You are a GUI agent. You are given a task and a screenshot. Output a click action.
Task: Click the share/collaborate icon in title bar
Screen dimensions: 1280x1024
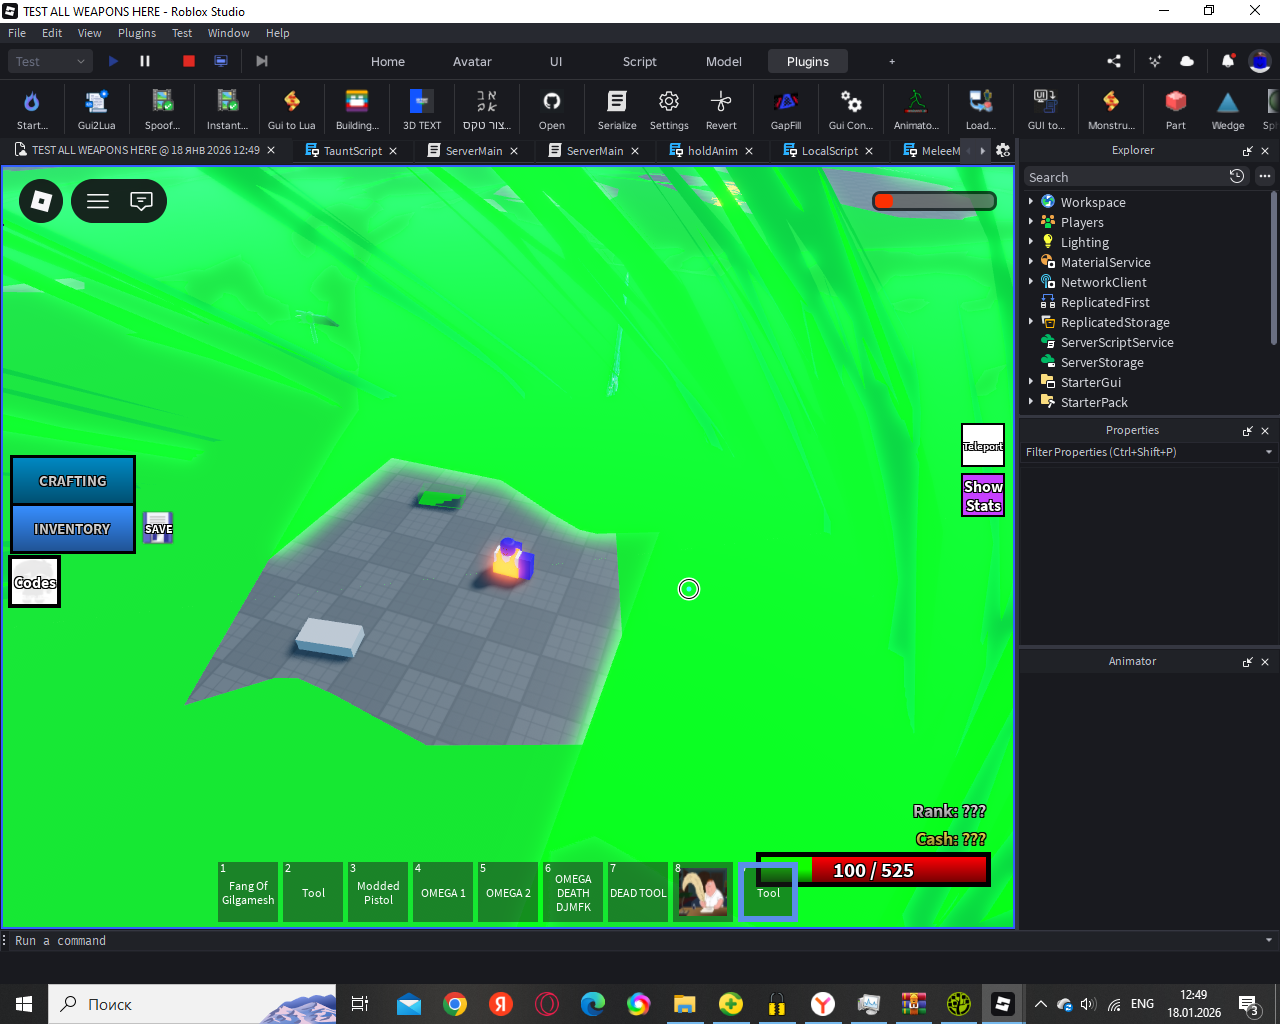pos(1114,61)
